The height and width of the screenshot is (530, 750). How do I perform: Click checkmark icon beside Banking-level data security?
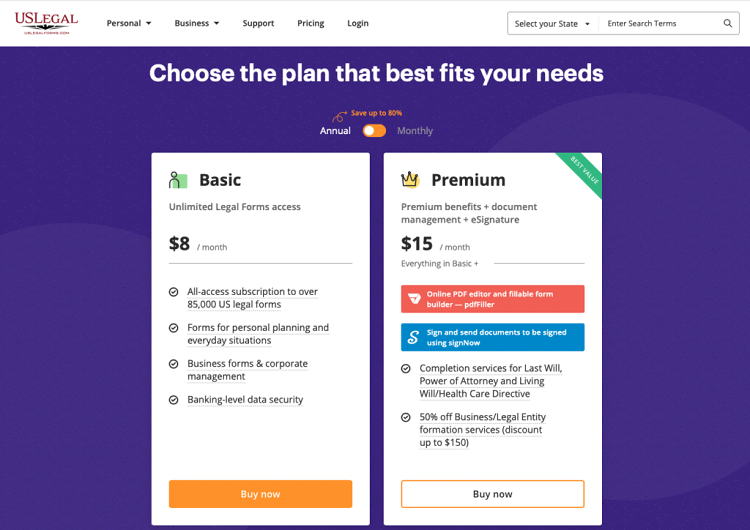[174, 399]
